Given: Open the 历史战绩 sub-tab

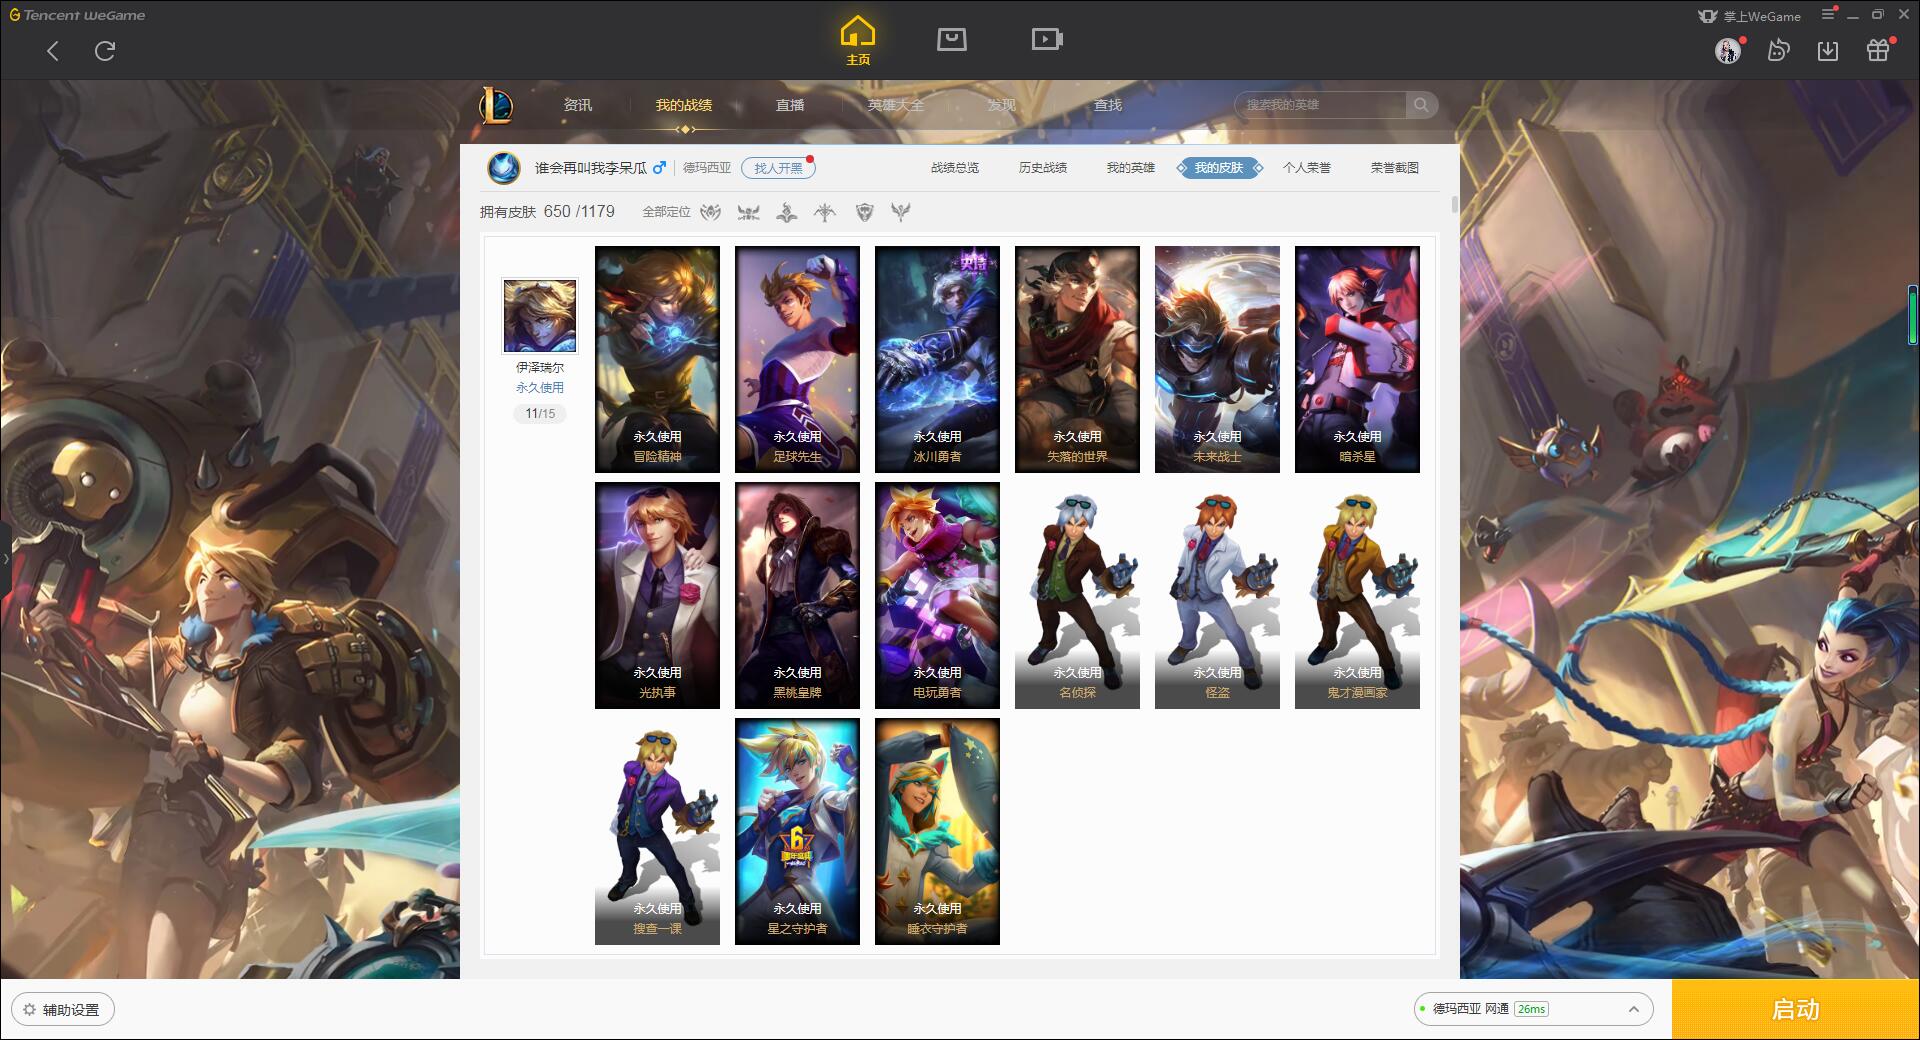Looking at the screenshot, I should (1043, 168).
